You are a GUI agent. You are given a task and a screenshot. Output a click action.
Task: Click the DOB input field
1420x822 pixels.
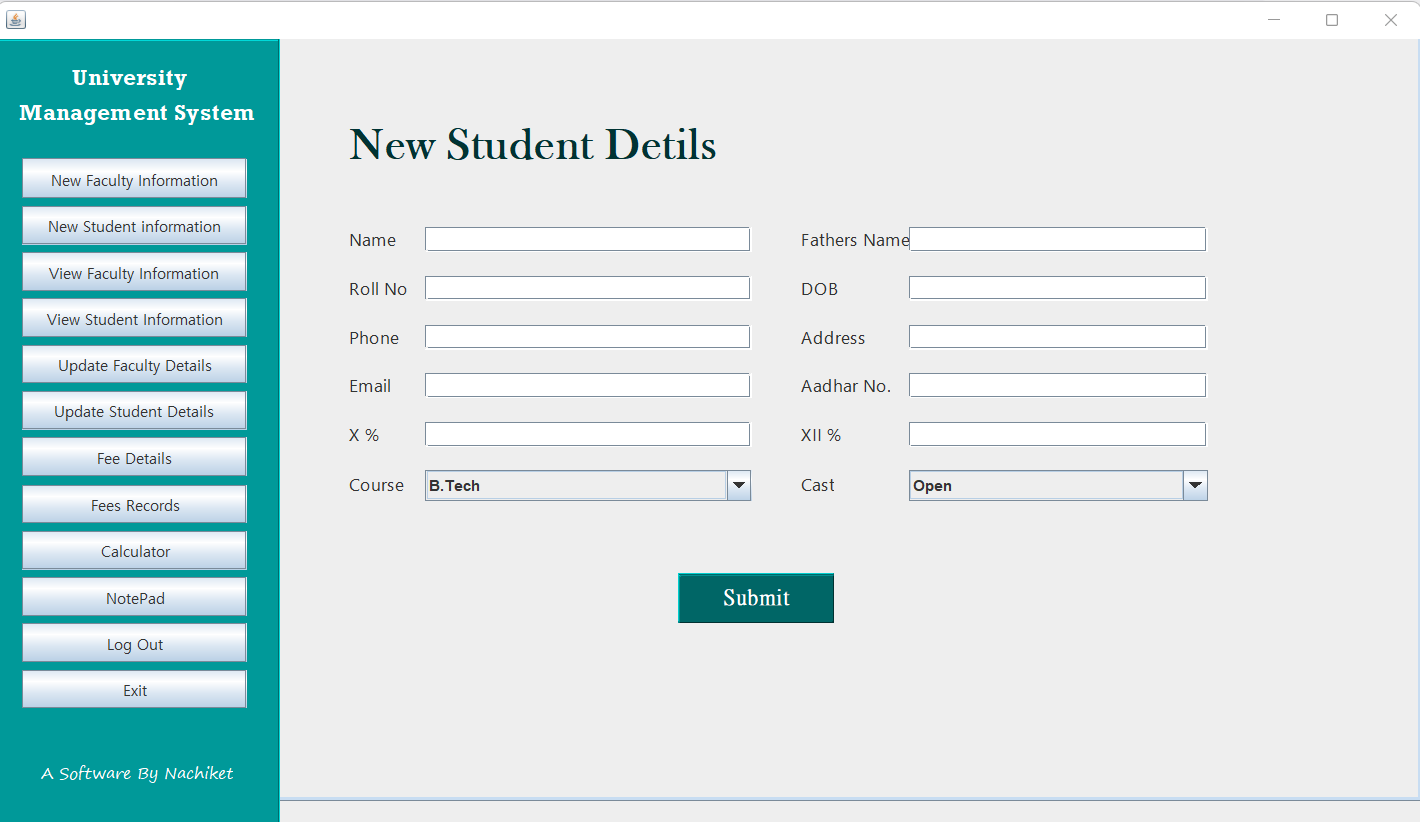1056,287
